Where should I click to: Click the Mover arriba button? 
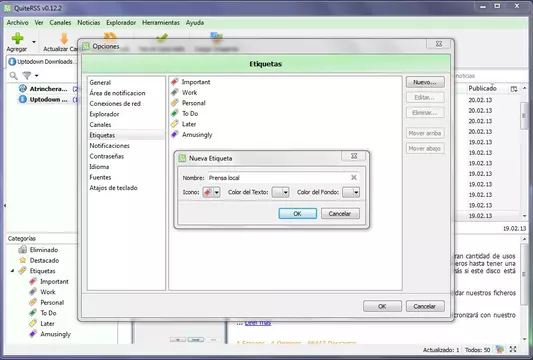425,133
